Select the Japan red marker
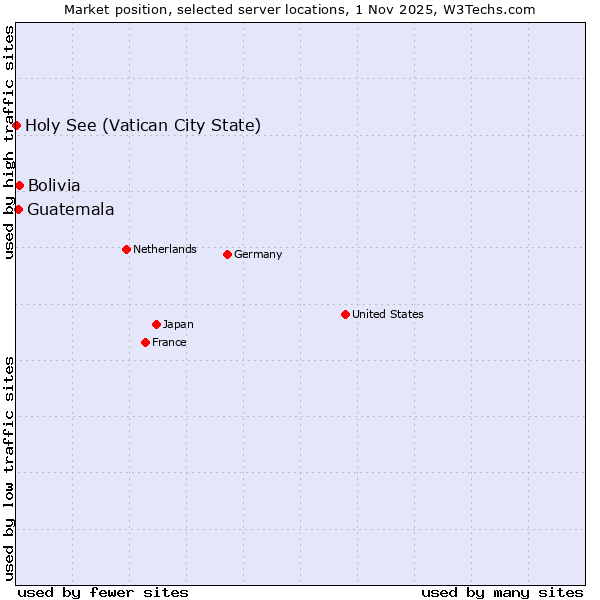Image resolution: width=600 pixels, height=600 pixels. click(156, 324)
